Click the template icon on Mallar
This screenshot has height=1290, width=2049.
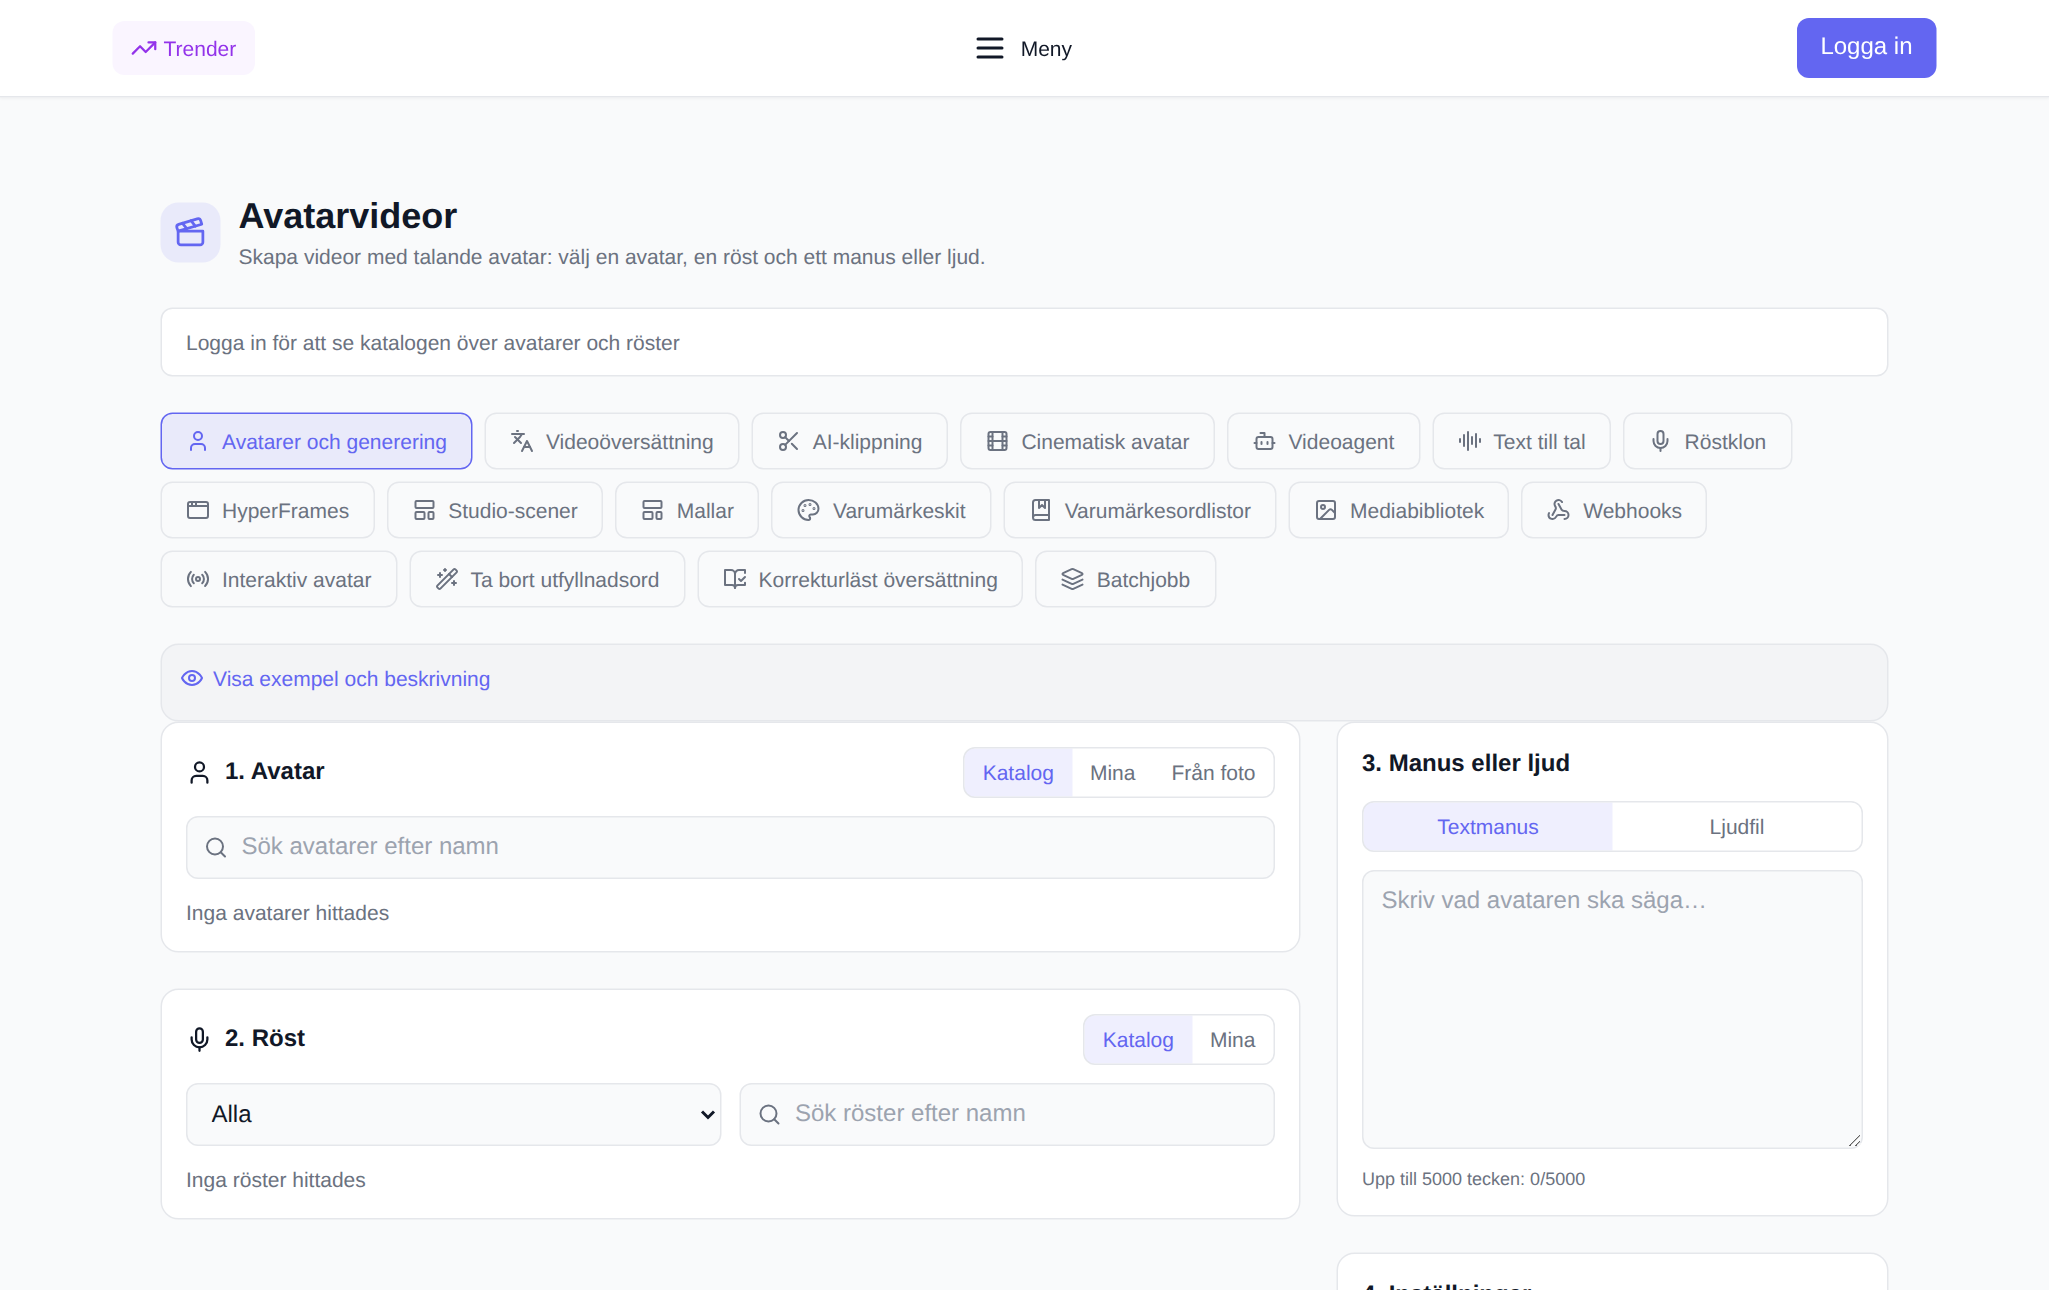pos(652,510)
